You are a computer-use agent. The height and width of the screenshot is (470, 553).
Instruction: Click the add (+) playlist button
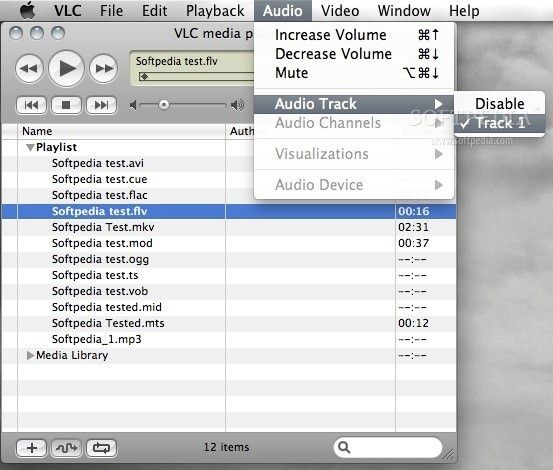coord(31,448)
